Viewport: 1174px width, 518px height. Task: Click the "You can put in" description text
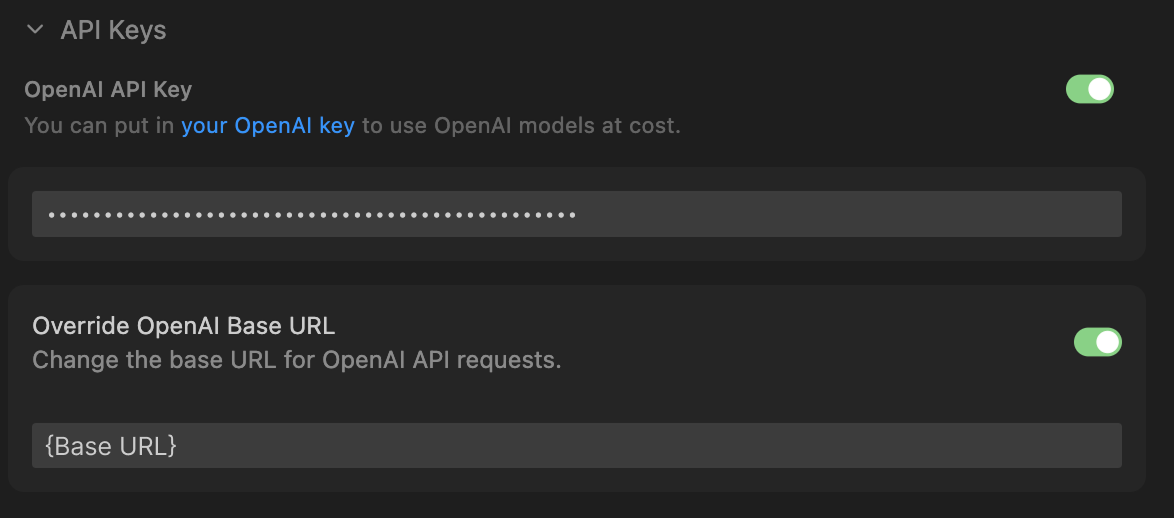(100, 126)
